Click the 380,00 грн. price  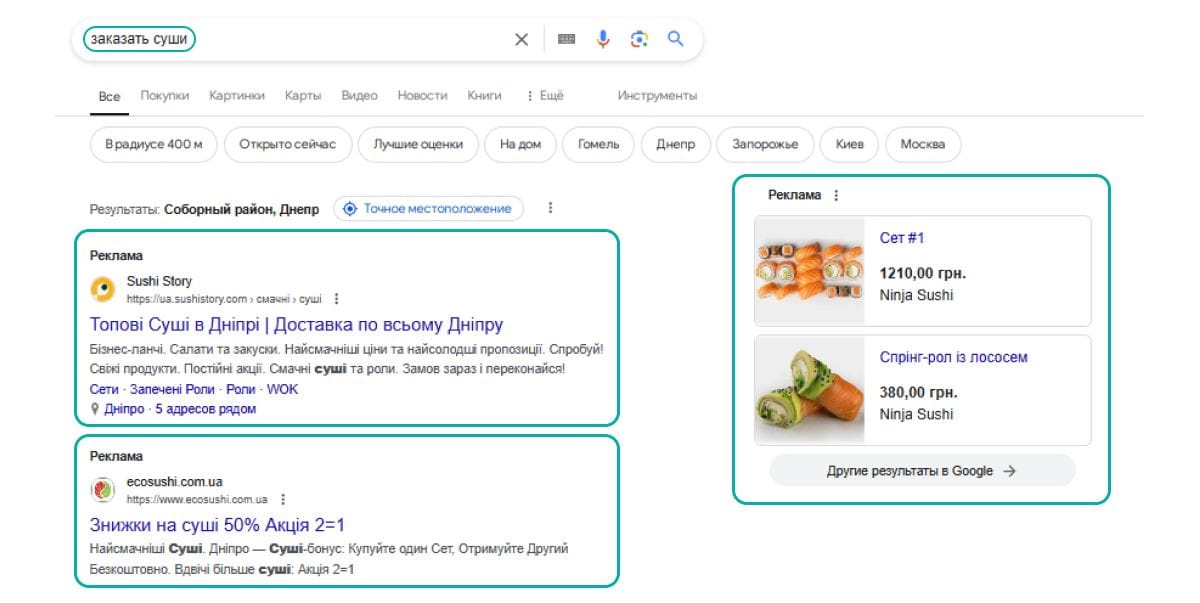pyautogui.click(x=918, y=392)
